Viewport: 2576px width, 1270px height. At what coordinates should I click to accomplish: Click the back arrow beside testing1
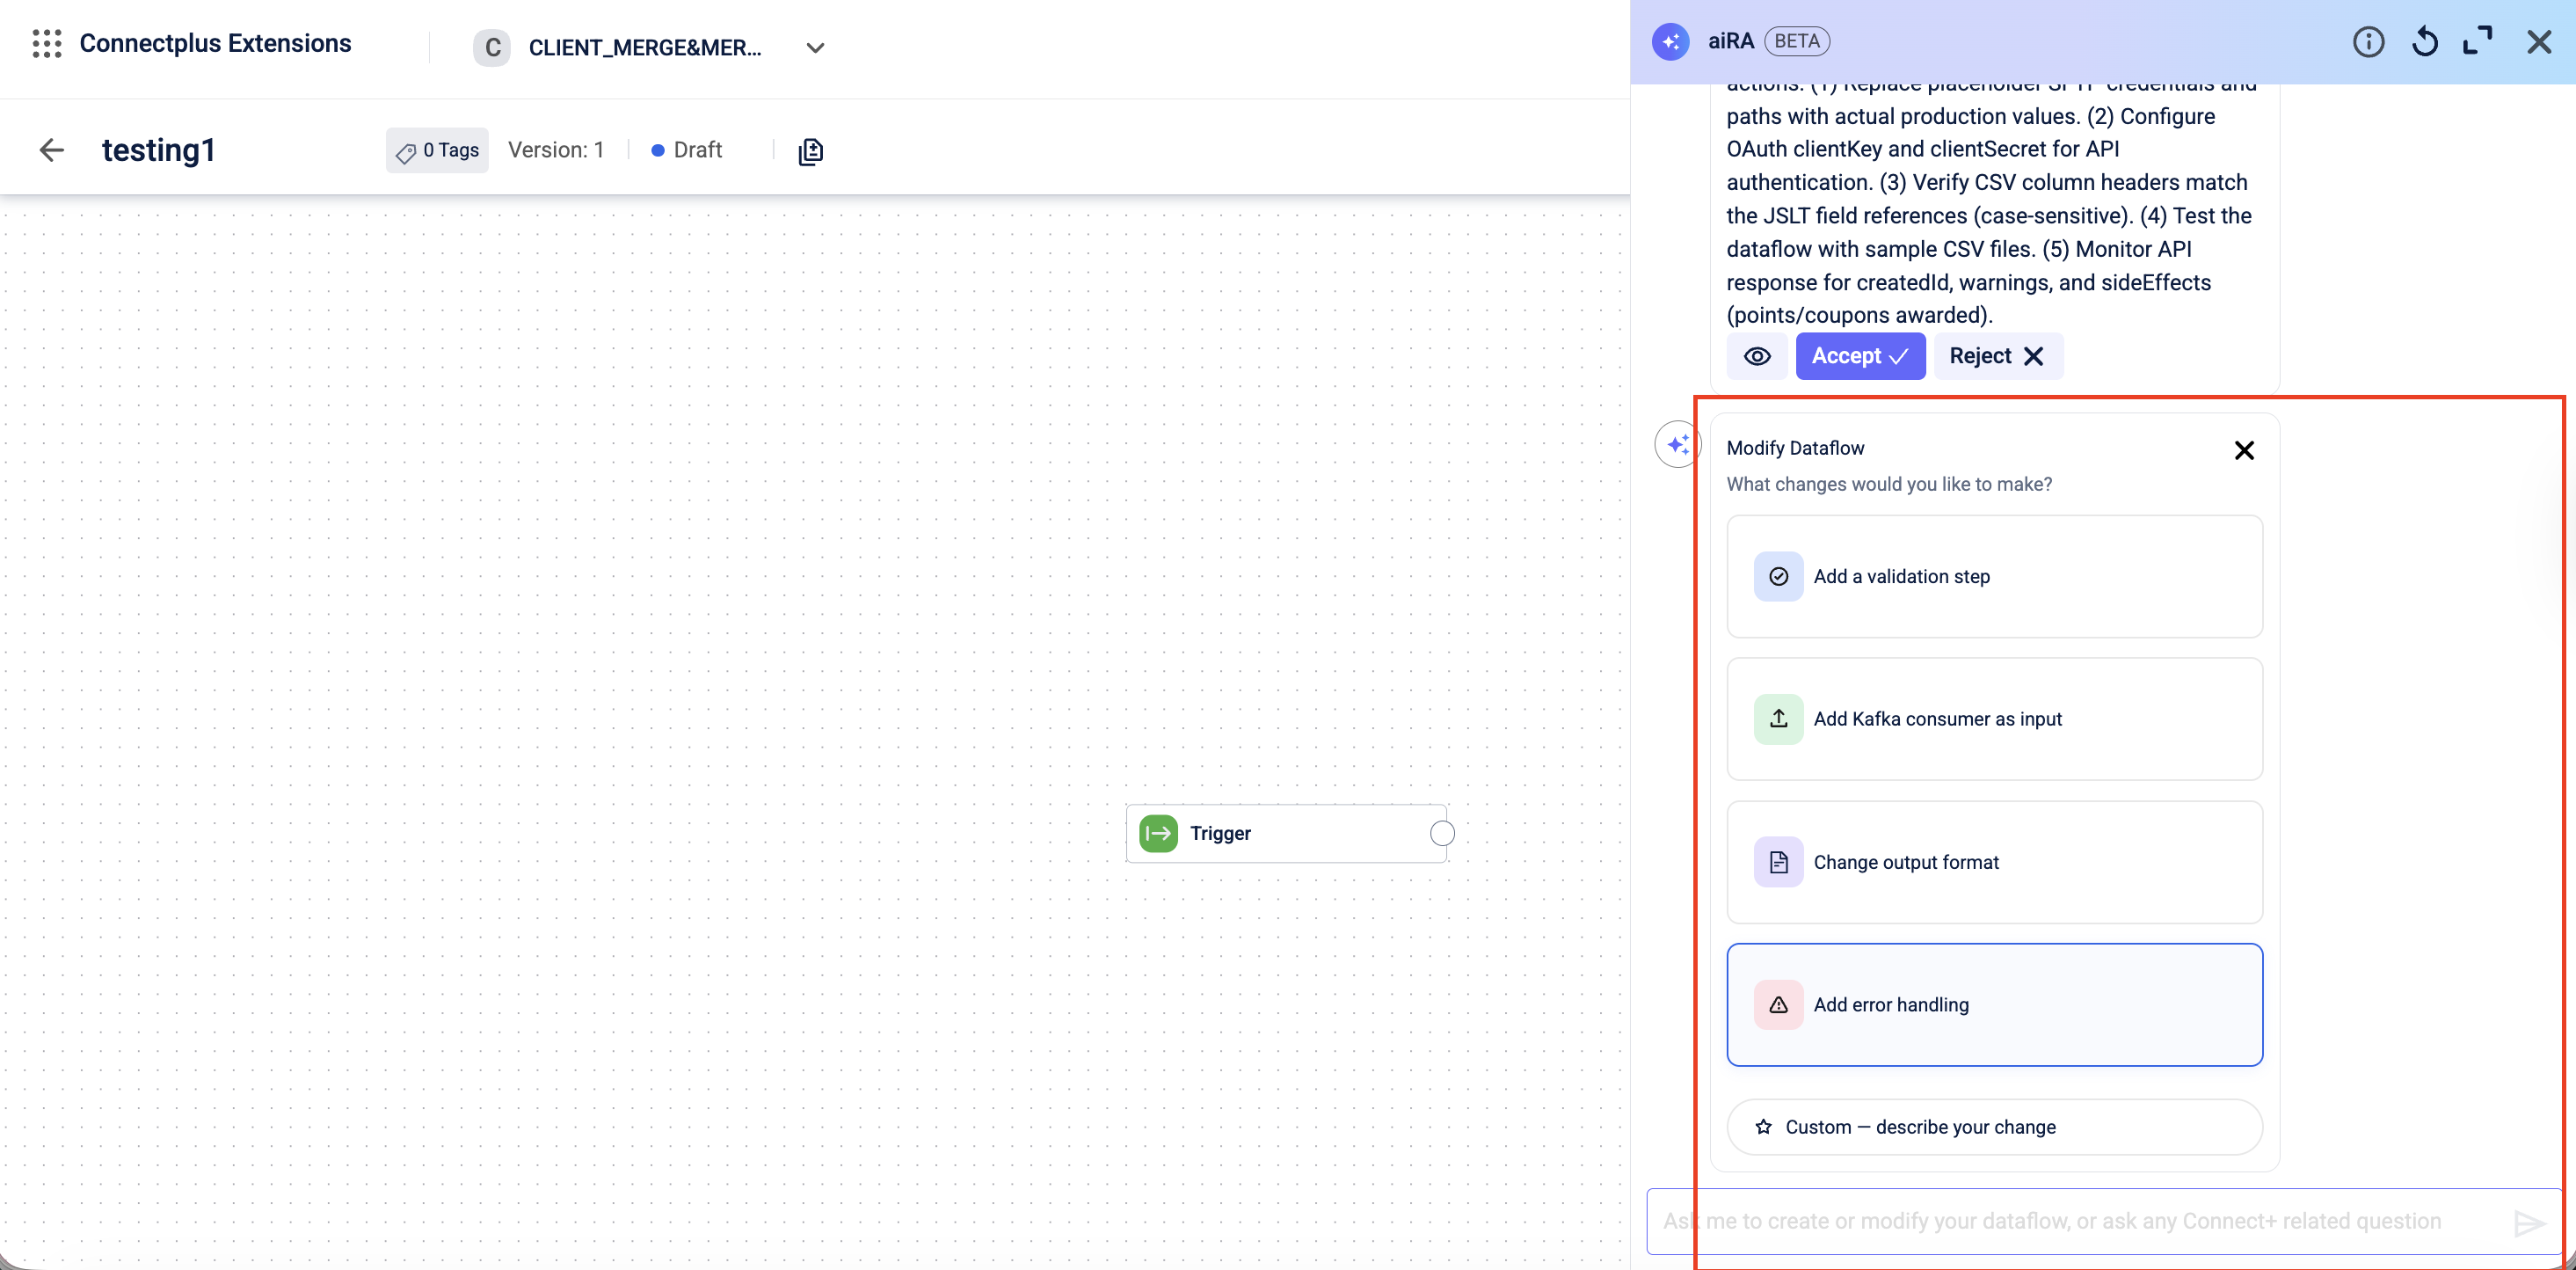coord(52,150)
